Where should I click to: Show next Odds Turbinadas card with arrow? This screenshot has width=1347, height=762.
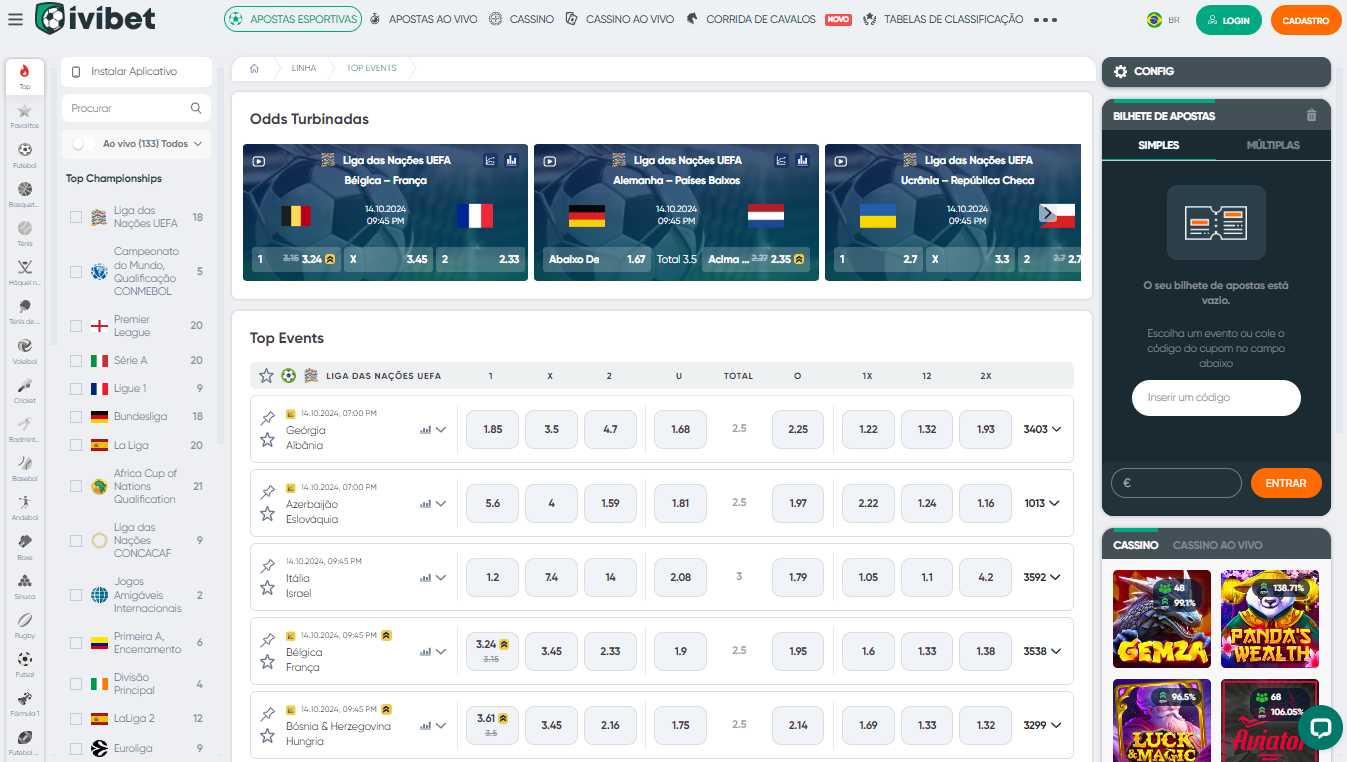[1047, 213]
